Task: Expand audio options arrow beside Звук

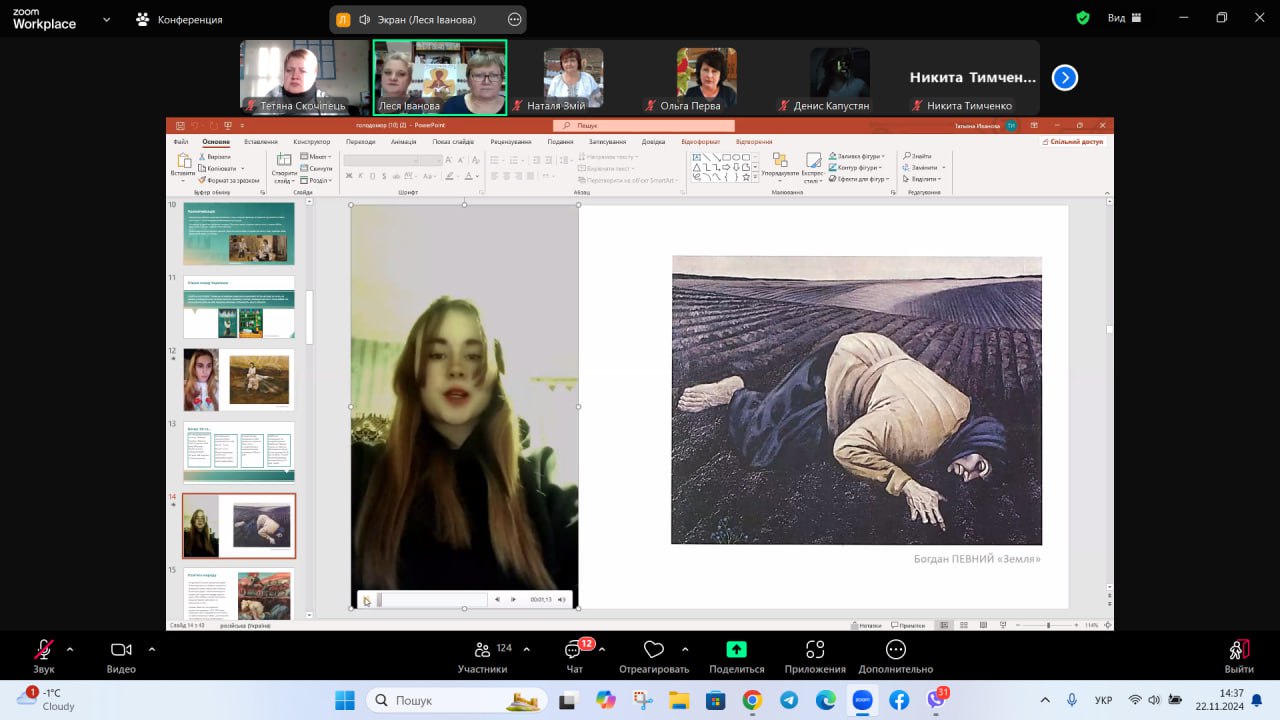Action: click(x=70, y=648)
